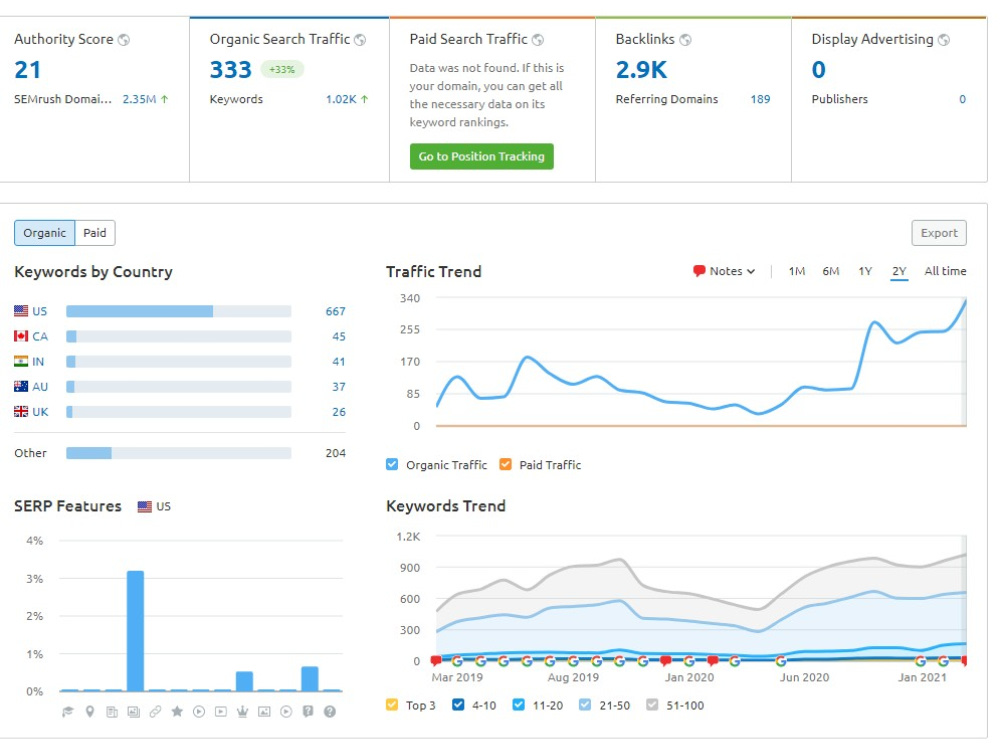
Task: Uncheck the Organic Traffic checkbox
Action: (392, 464)
